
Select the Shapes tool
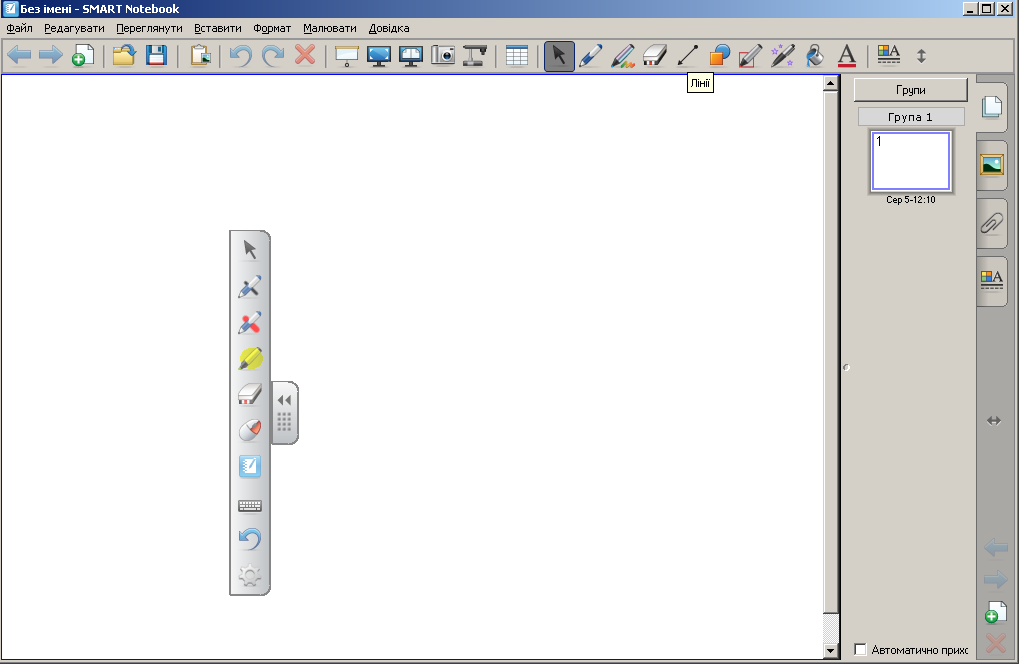pyautogui.click(x=719, y=56)
